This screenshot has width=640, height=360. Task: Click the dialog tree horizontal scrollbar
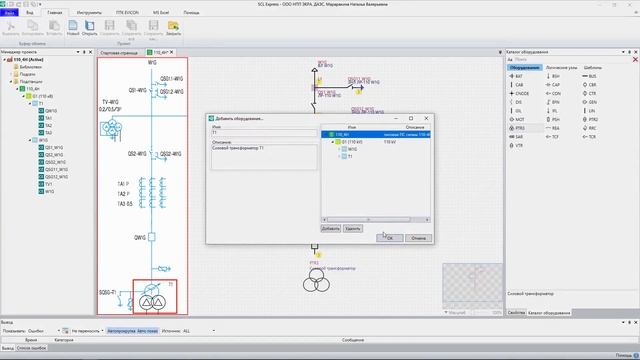[376, 220]
